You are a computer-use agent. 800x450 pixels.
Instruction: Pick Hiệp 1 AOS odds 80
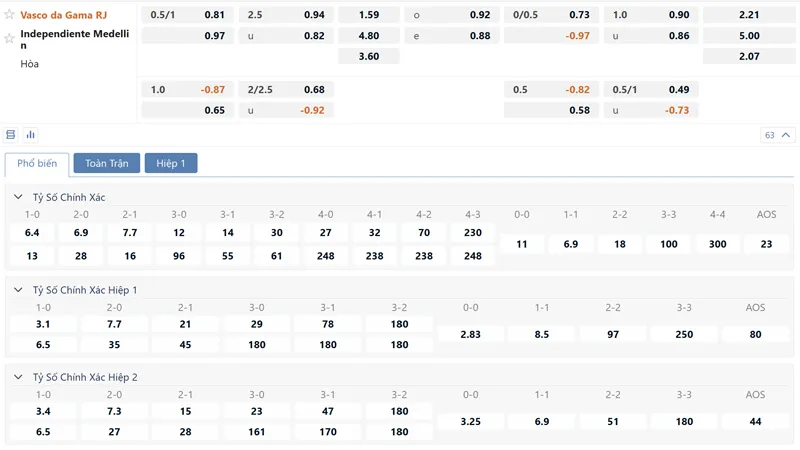(x=756, y=334)
